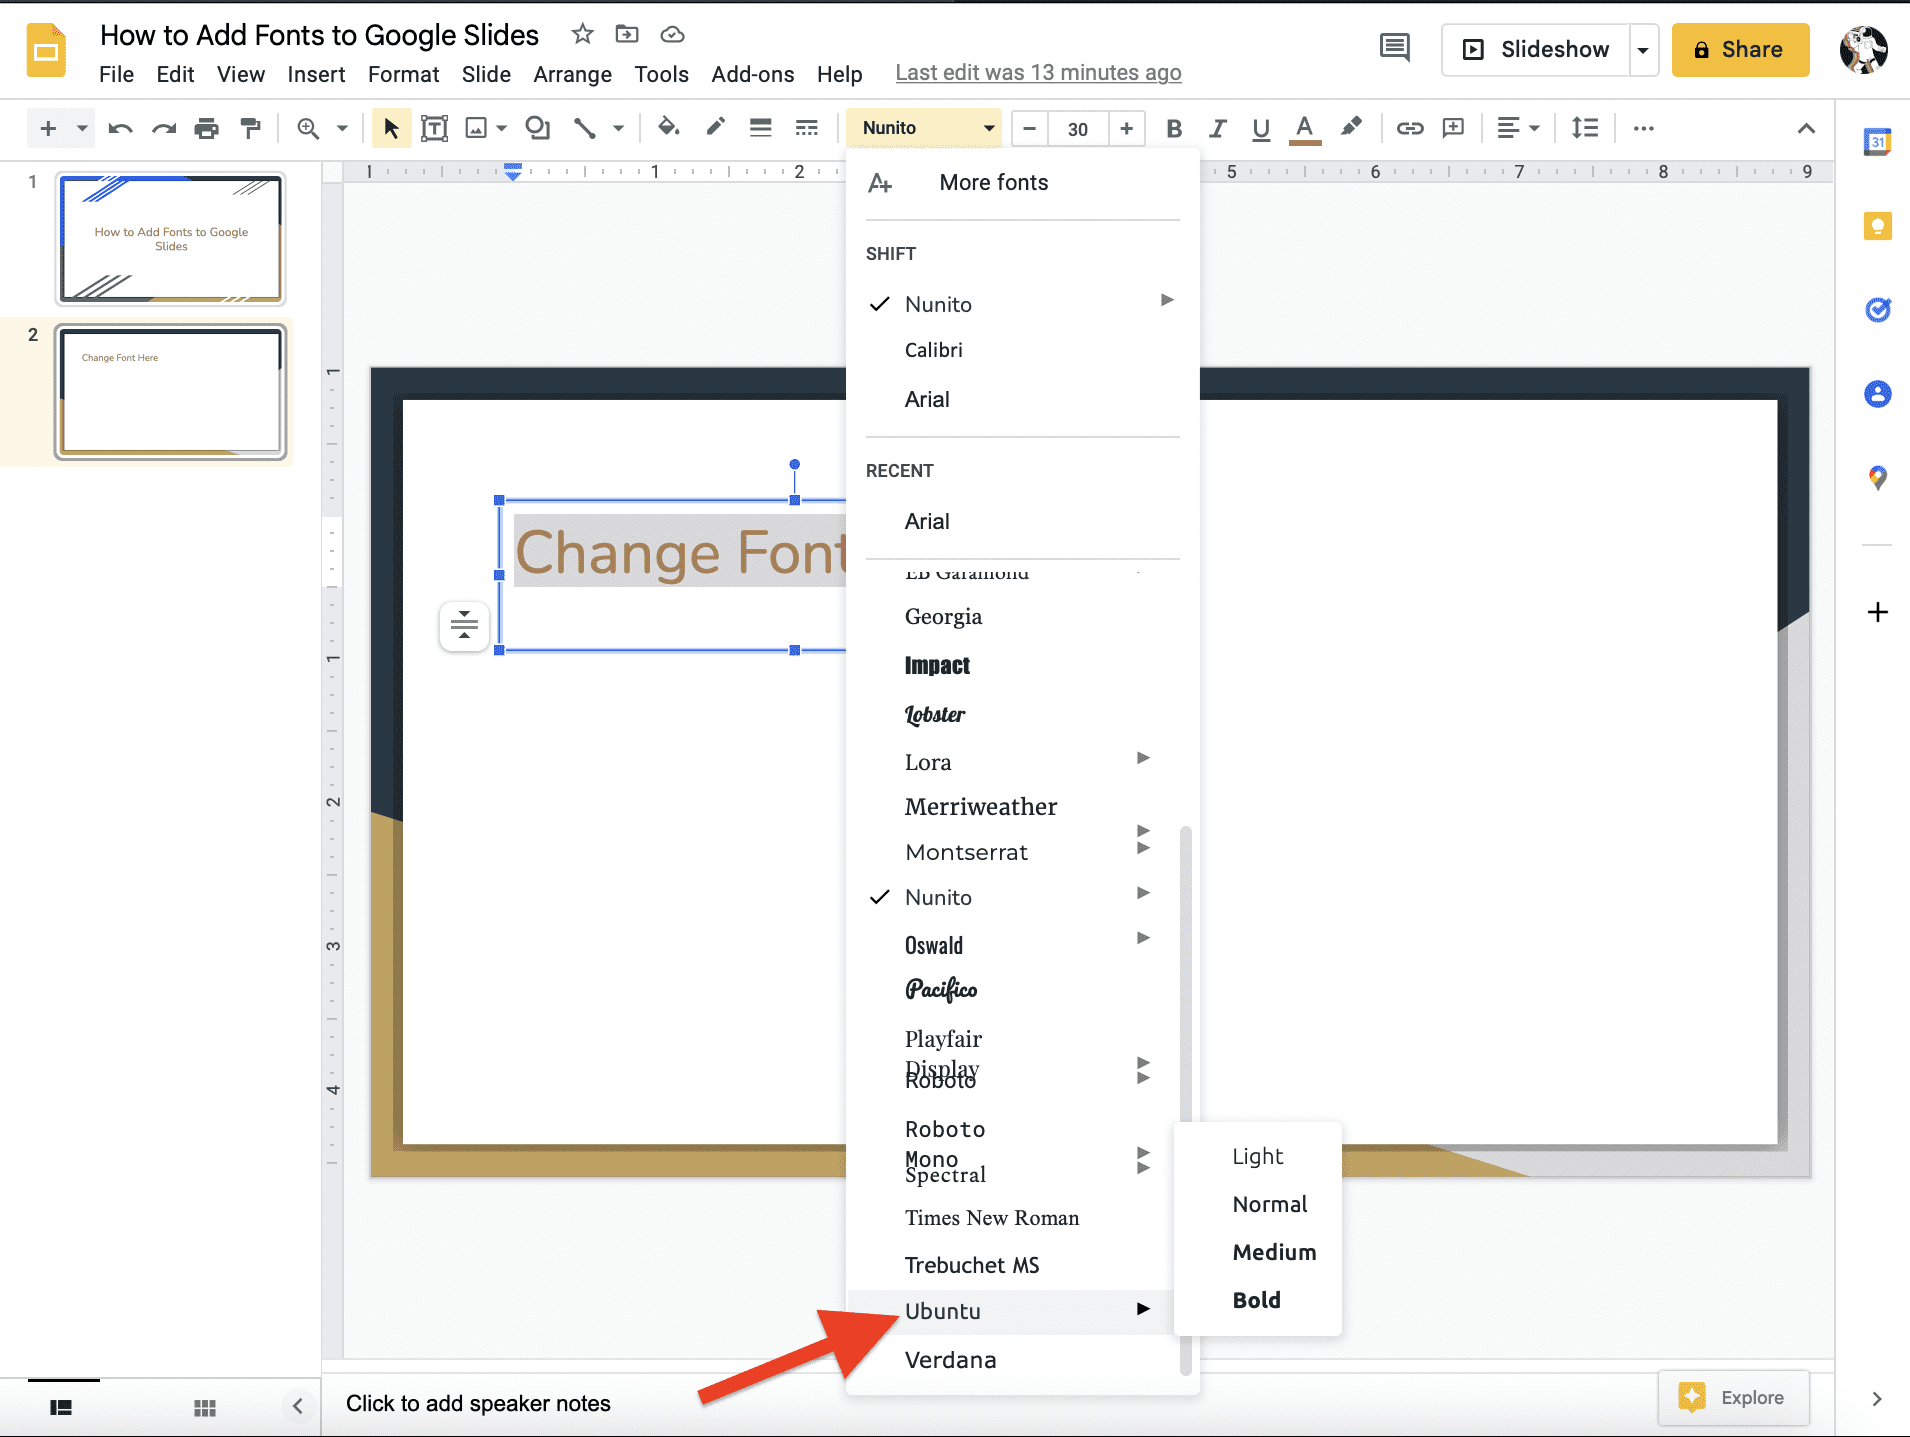
Task: Open Contacts in side panel
Action: [x=1877, y=394]
